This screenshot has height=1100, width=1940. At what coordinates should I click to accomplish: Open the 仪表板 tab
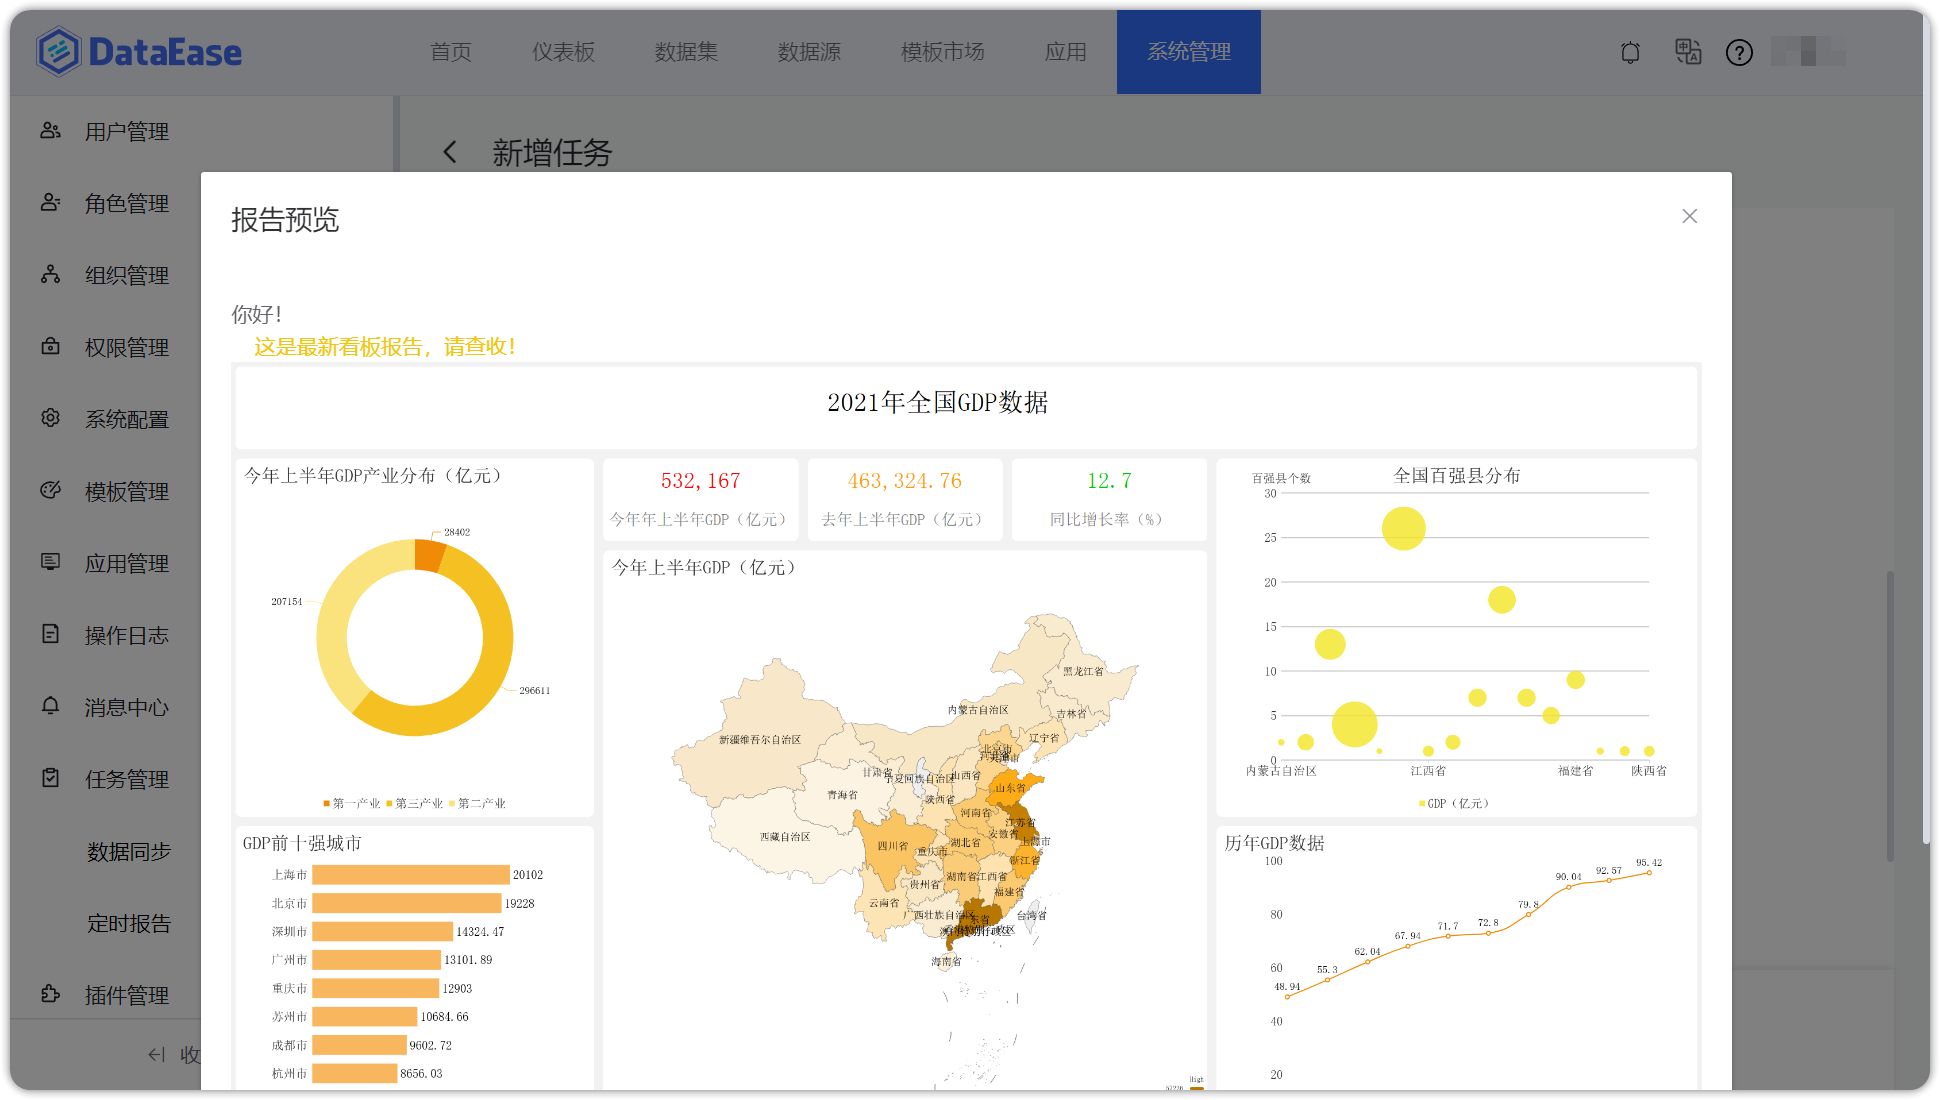pyautogui.click(x=564, y=52)
